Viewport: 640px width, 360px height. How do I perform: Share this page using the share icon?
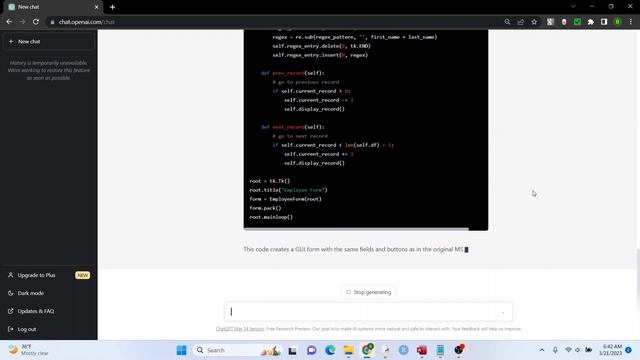pos(521,22)
